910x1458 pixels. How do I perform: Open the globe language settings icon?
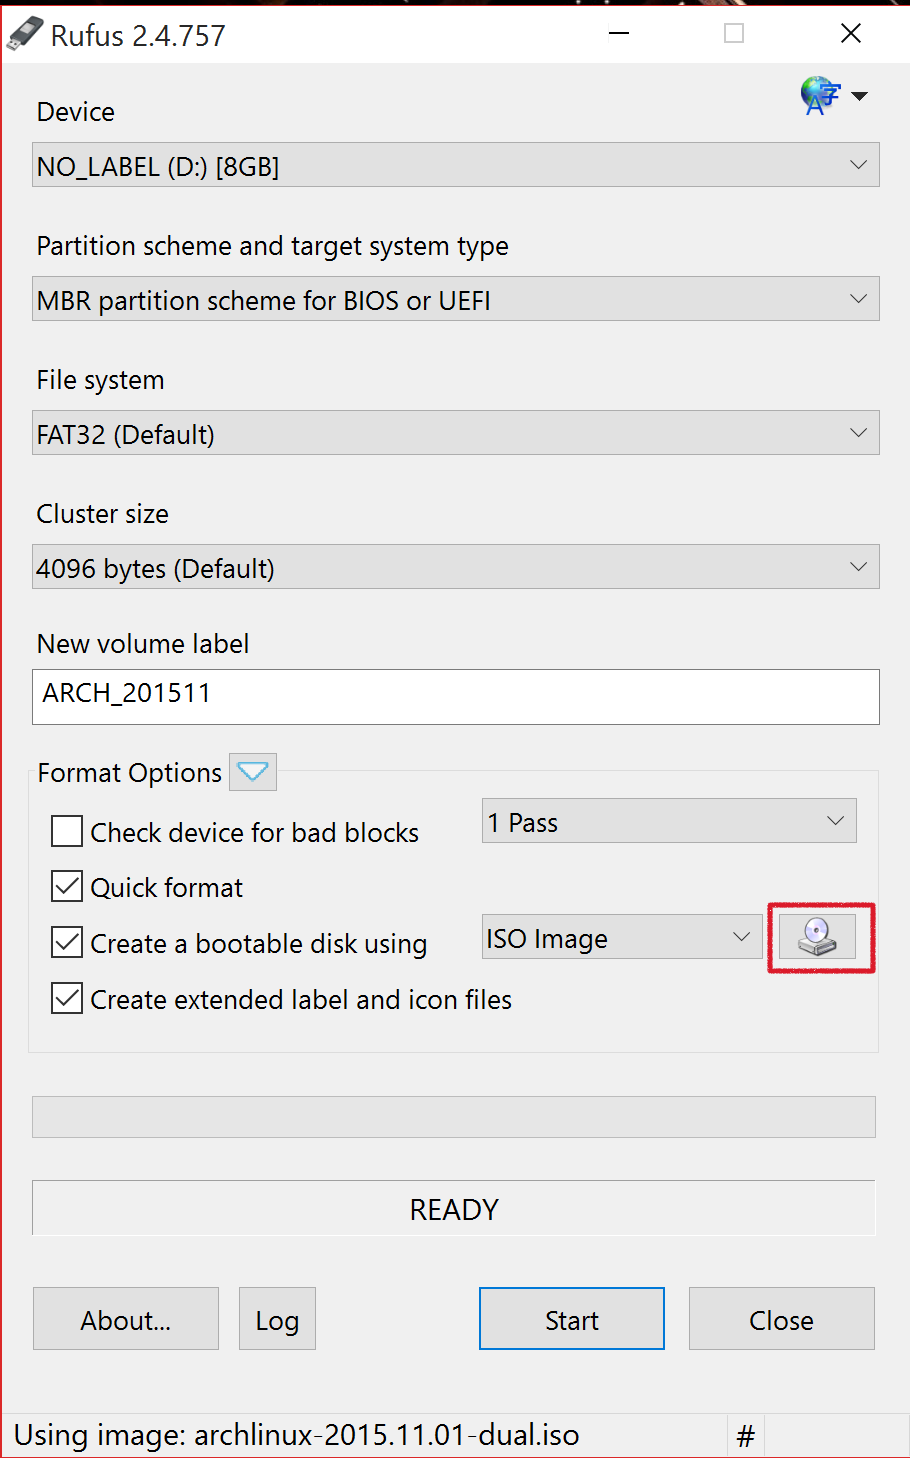point(820,96)
